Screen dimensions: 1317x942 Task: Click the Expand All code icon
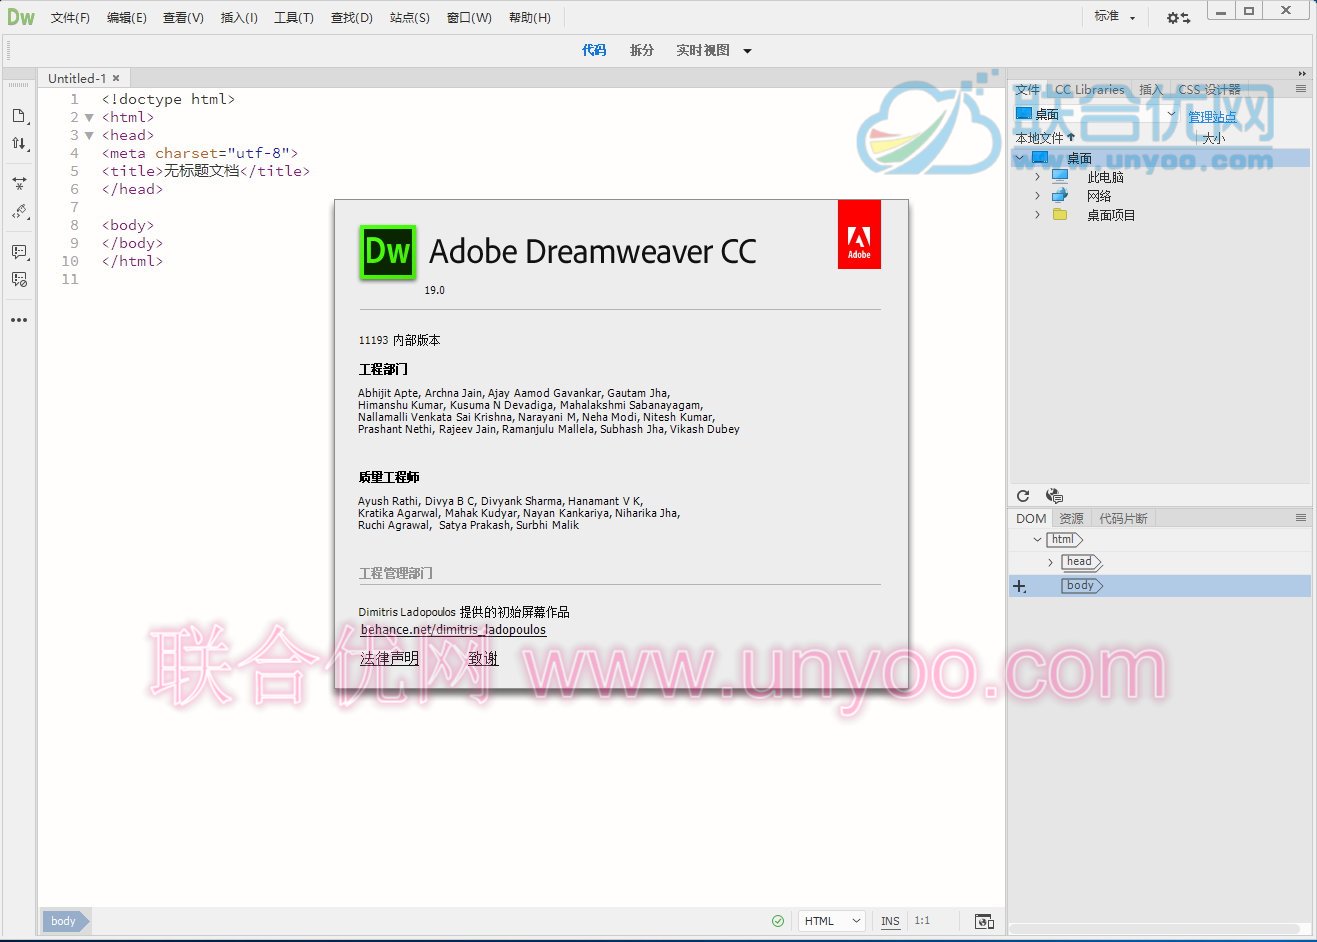point(19,184)
